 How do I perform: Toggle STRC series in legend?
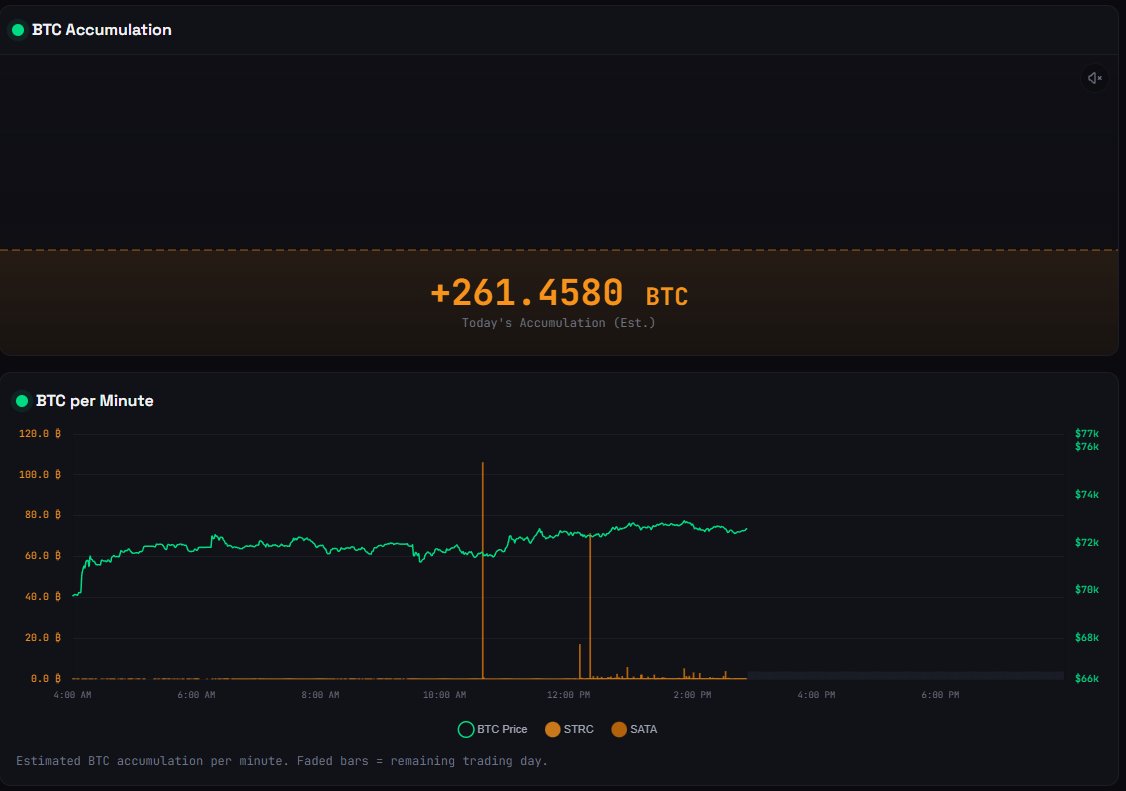pos(569,729)
